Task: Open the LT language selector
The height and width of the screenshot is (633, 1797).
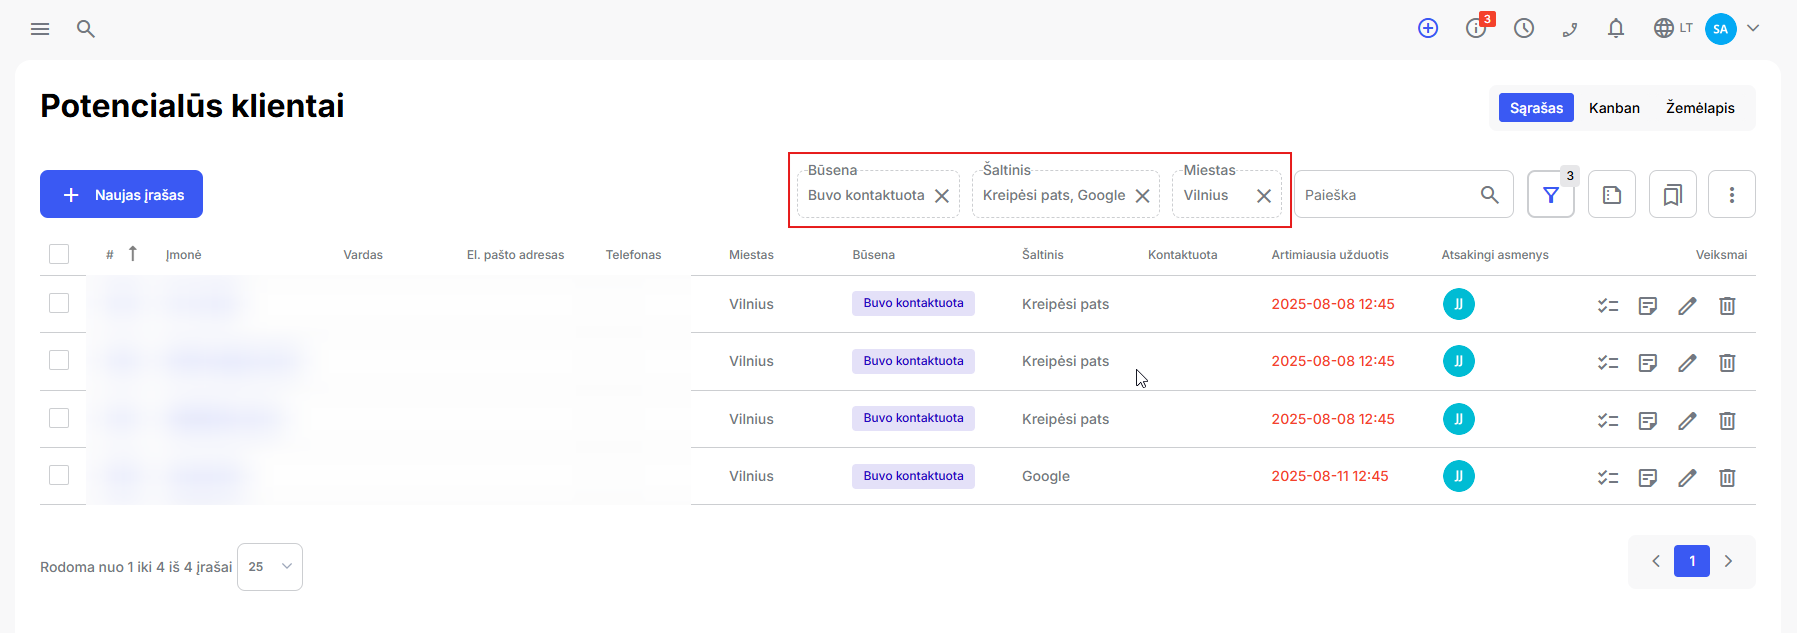Action: (1673, 29)
